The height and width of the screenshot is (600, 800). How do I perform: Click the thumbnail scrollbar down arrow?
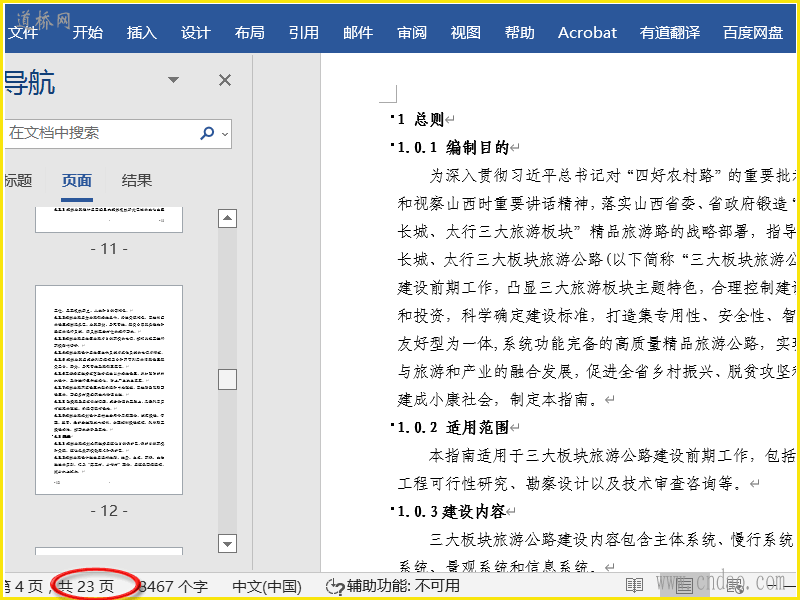[x=228, y=543]
